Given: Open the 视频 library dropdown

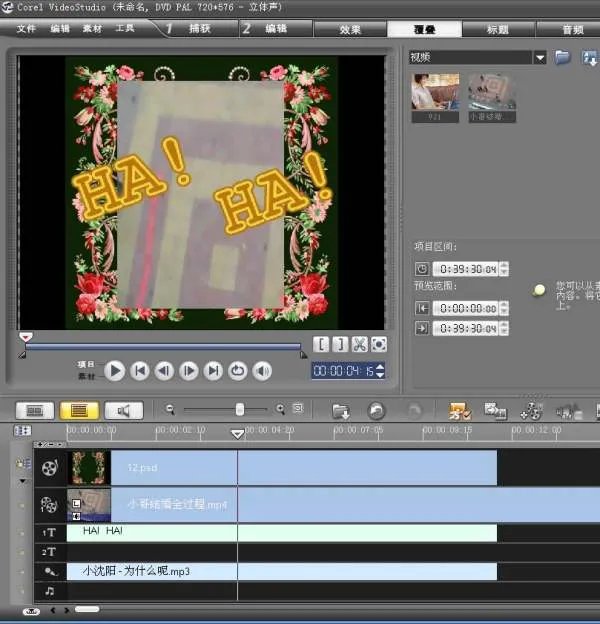Looking at the screenshot, I should 540,58.
